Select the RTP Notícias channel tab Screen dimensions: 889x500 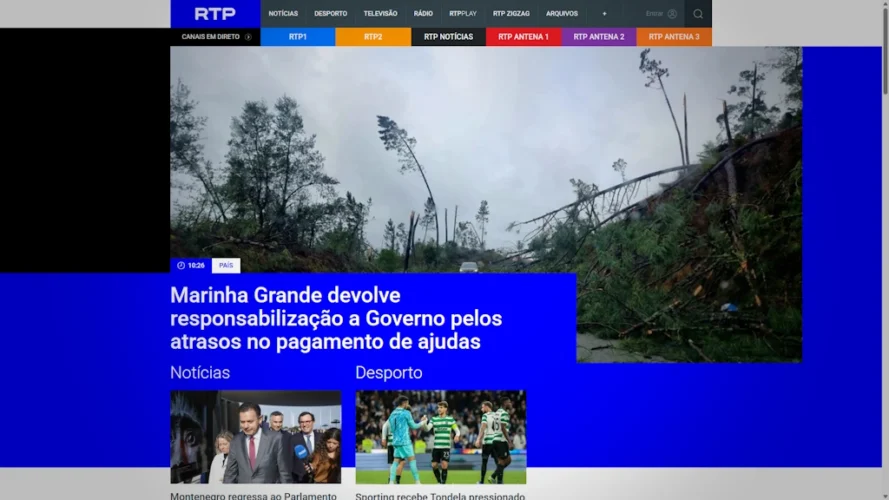click(x=448, y=37)
